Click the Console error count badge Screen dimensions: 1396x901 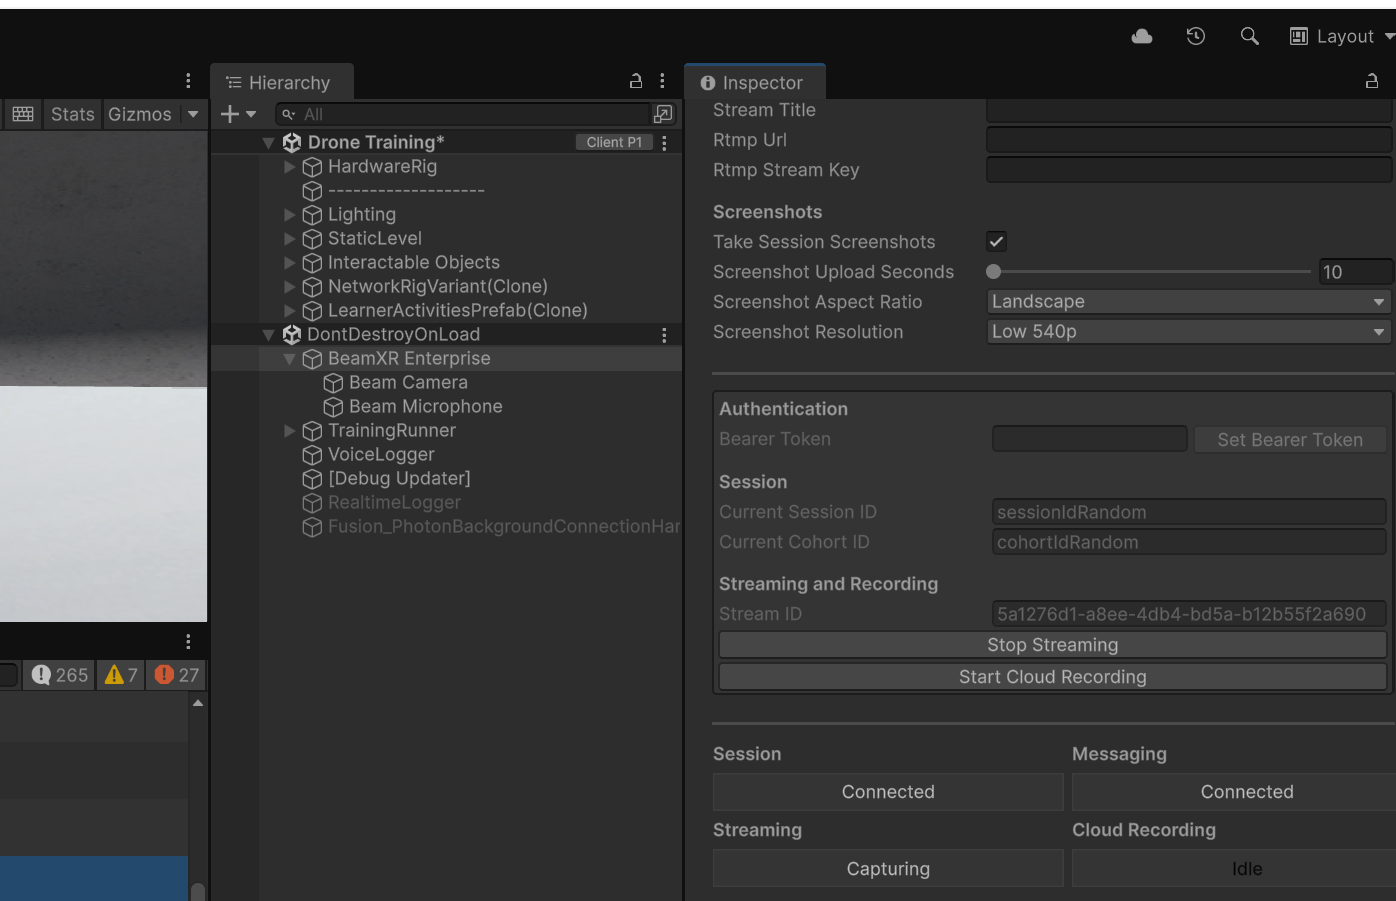pyautogui.click(x=176, y=675)
